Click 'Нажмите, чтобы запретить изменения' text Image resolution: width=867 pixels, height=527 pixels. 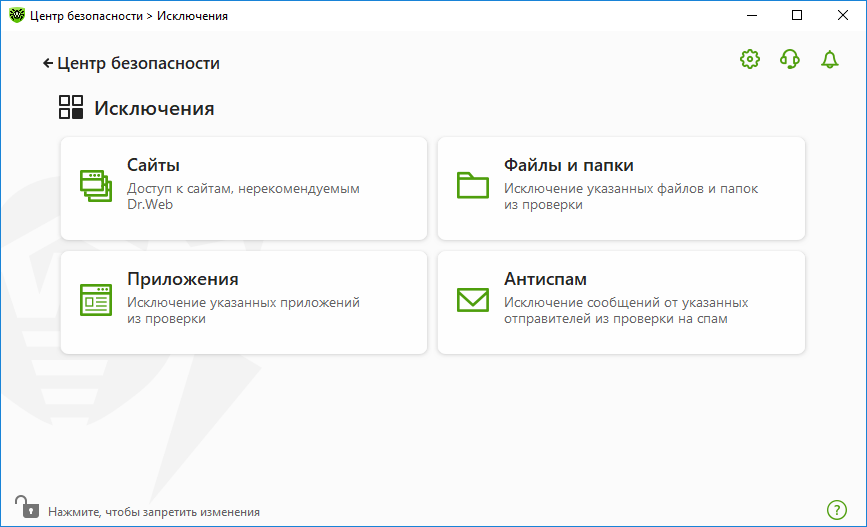click(x=154, y=512)
